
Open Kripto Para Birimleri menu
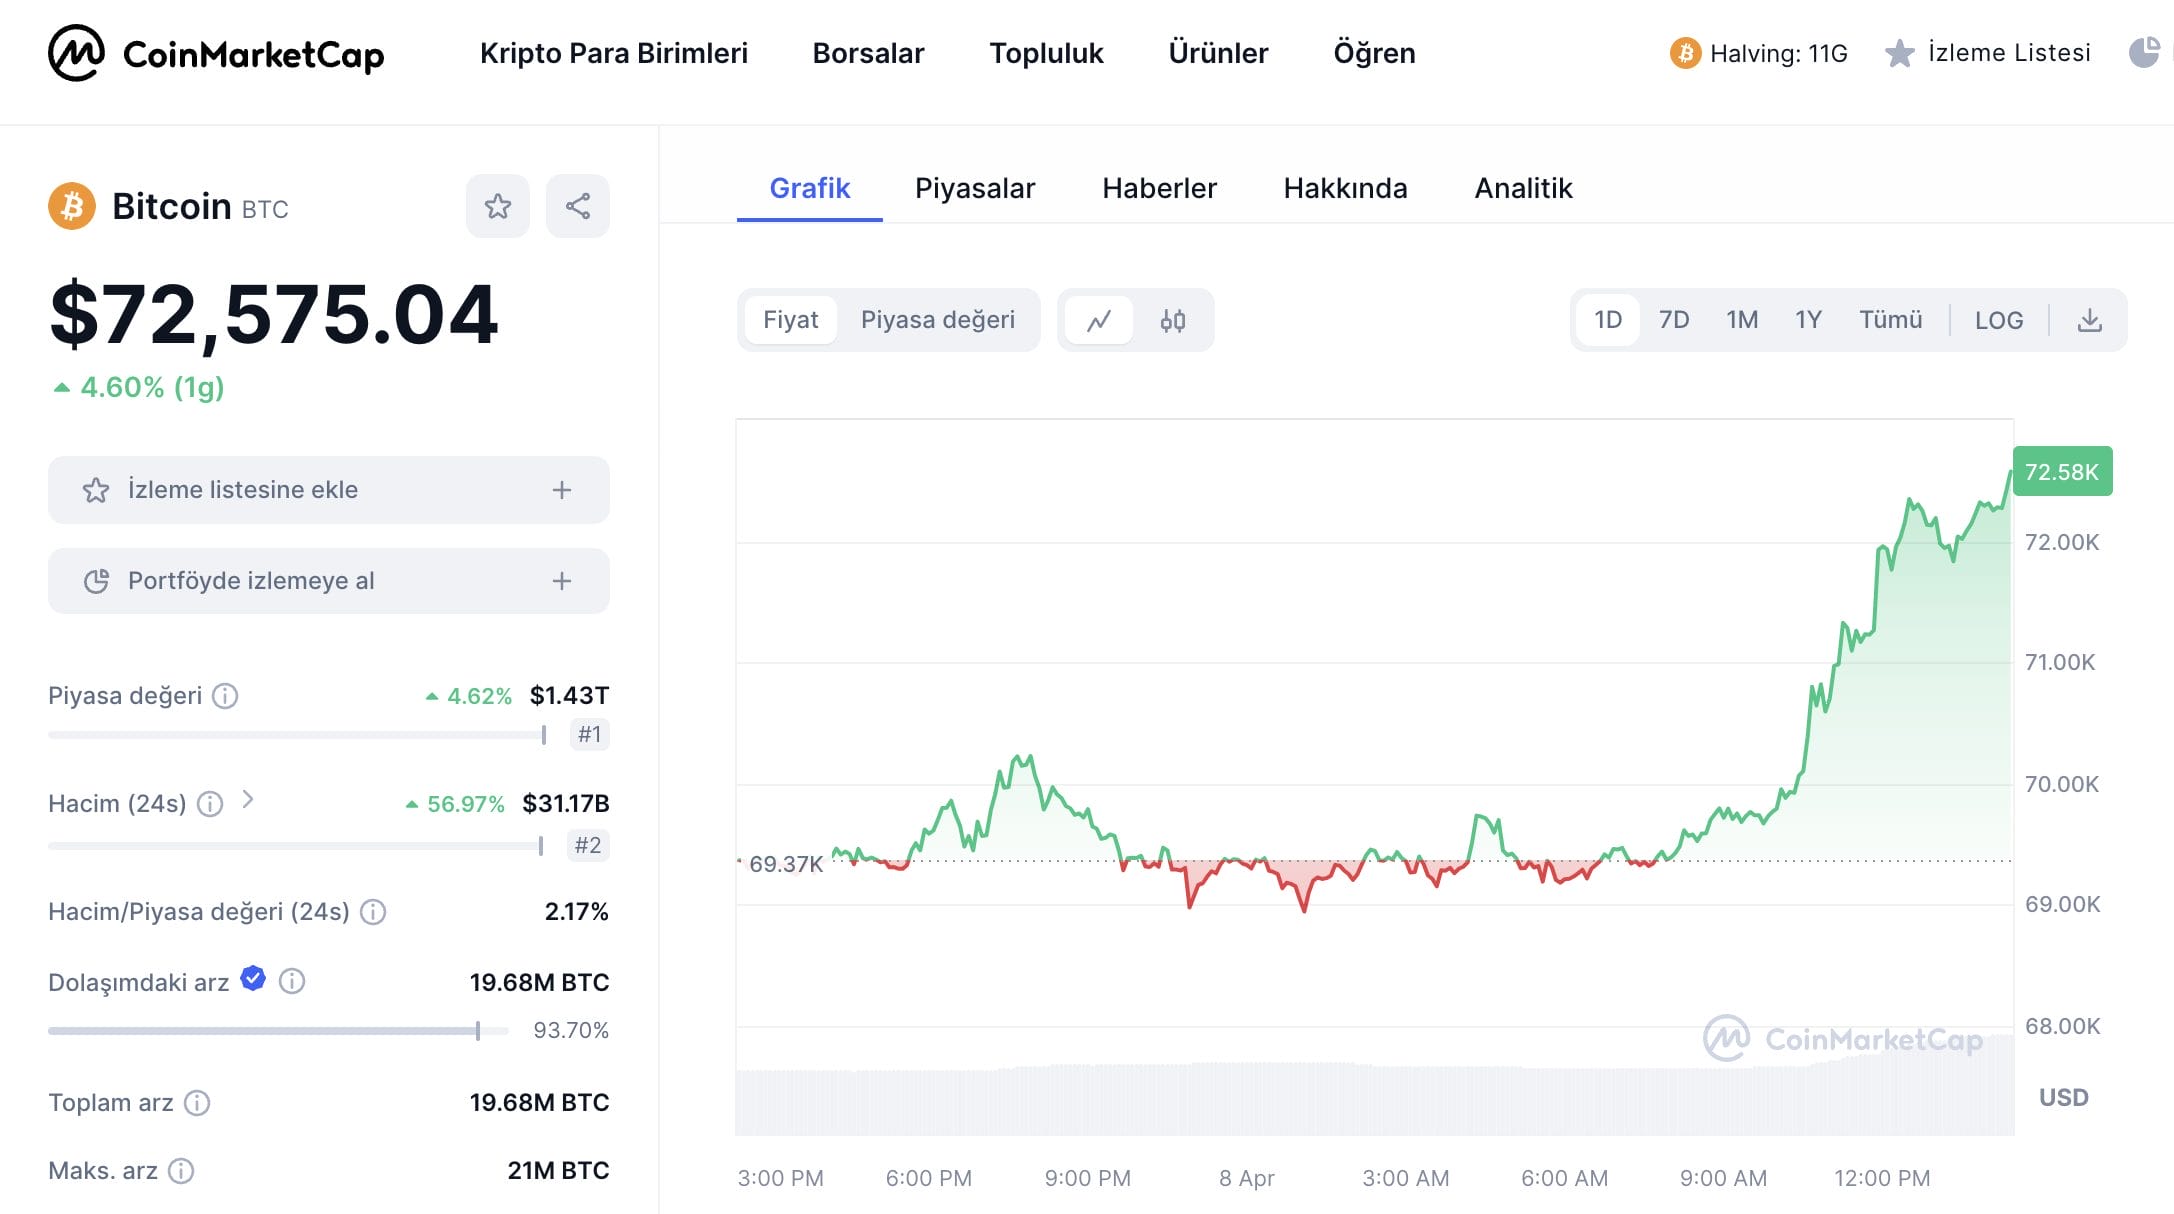pyautogui.click(x=613, y=53)
